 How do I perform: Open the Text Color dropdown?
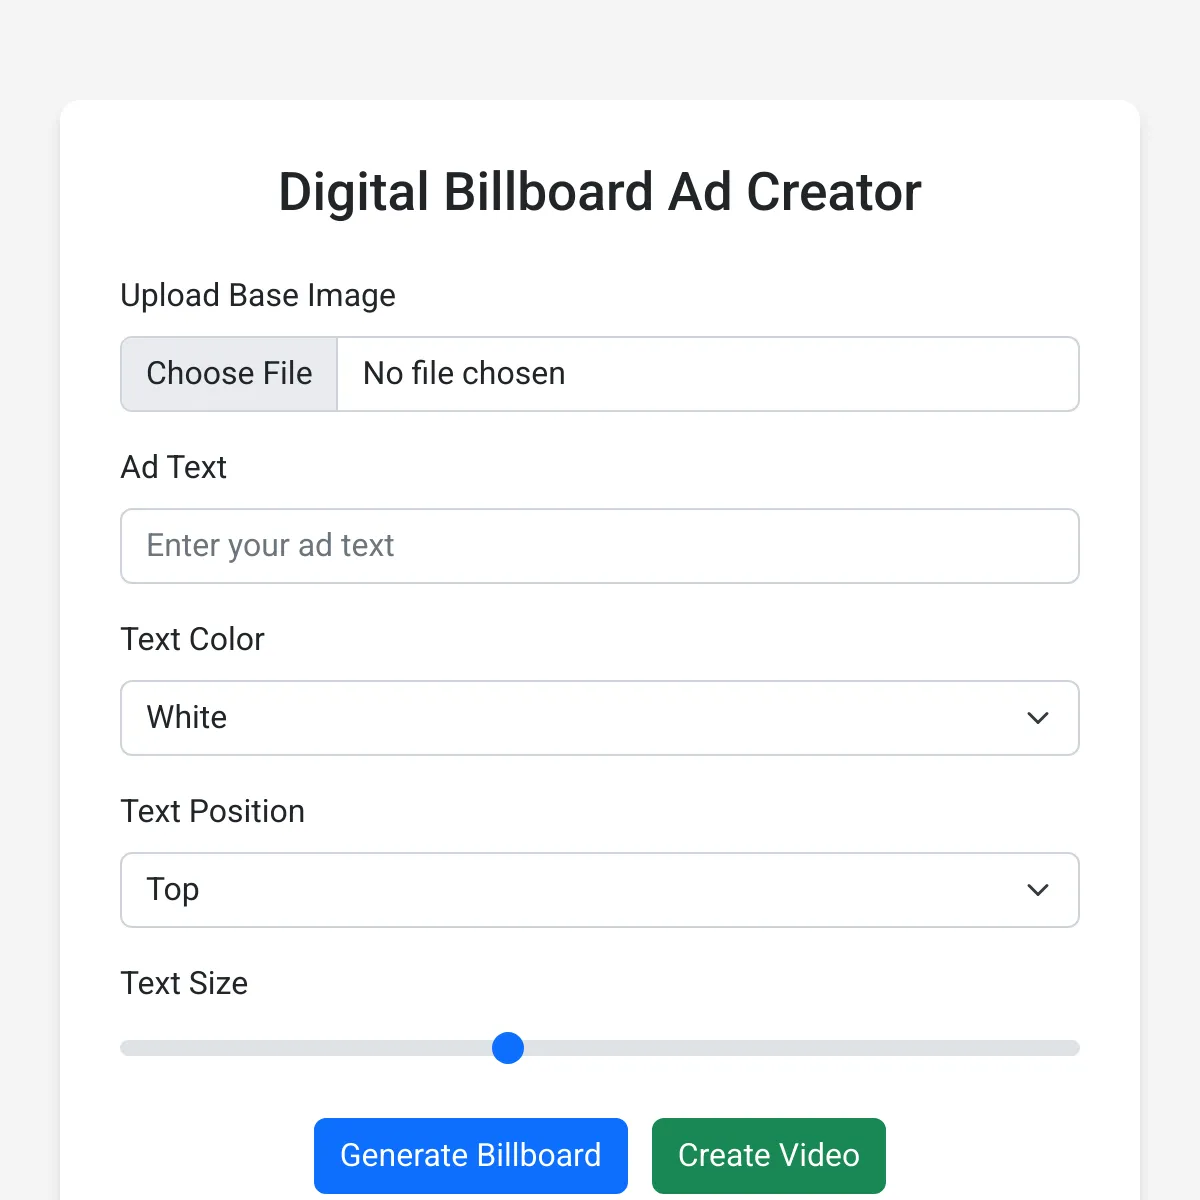tap(600, 718)
